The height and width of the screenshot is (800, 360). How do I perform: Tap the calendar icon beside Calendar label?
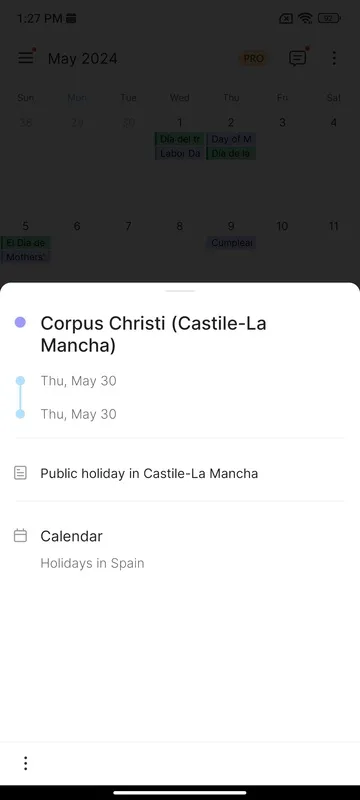20,536
